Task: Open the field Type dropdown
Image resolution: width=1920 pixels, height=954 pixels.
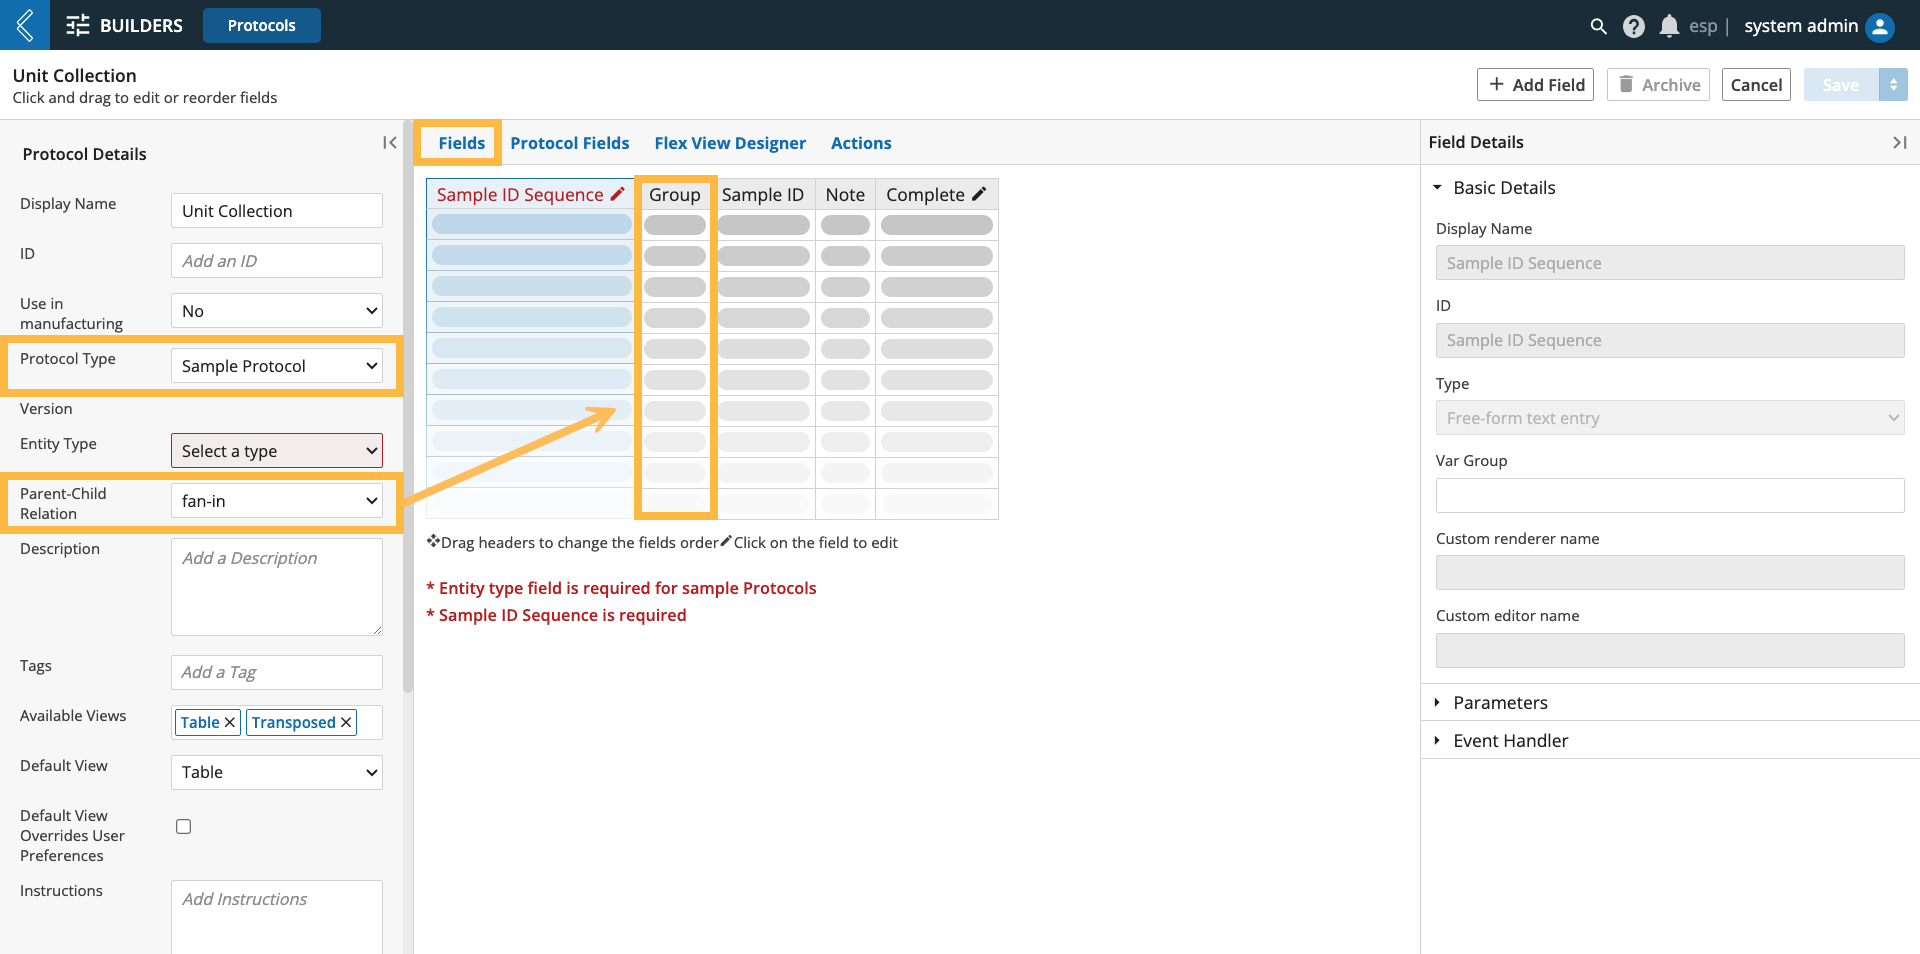Action: (x=1670, y=418)
